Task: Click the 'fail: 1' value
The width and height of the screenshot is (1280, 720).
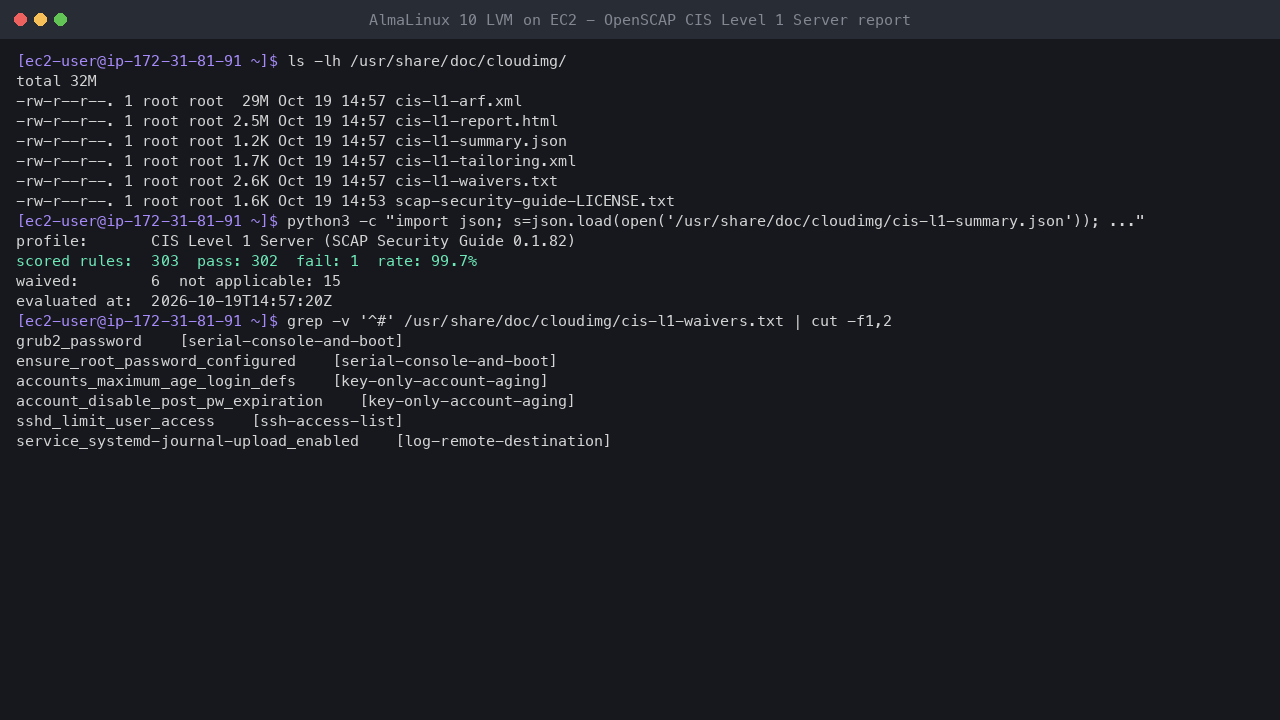Action: (x=327, y=261)
